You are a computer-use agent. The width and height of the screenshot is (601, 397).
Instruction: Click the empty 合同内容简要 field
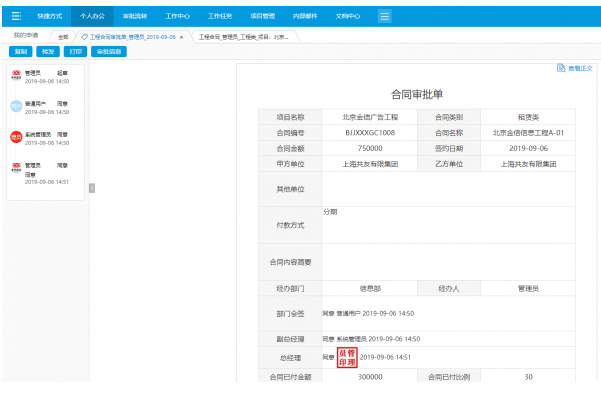tap(448, 262)
